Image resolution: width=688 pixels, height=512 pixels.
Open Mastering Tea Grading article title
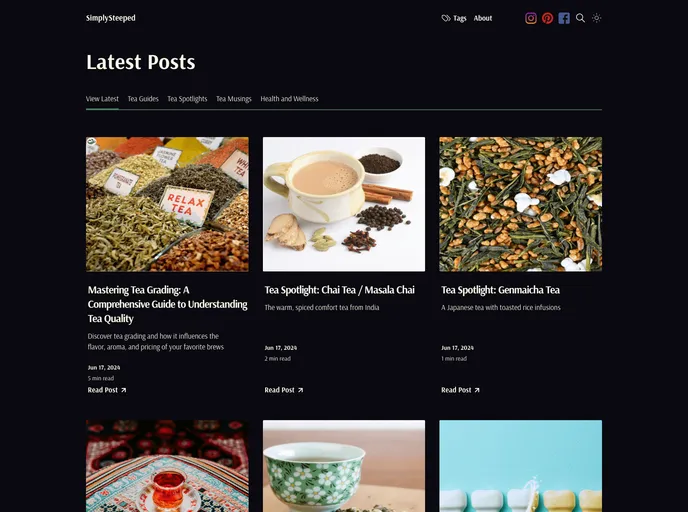click(x=168, y=304)
